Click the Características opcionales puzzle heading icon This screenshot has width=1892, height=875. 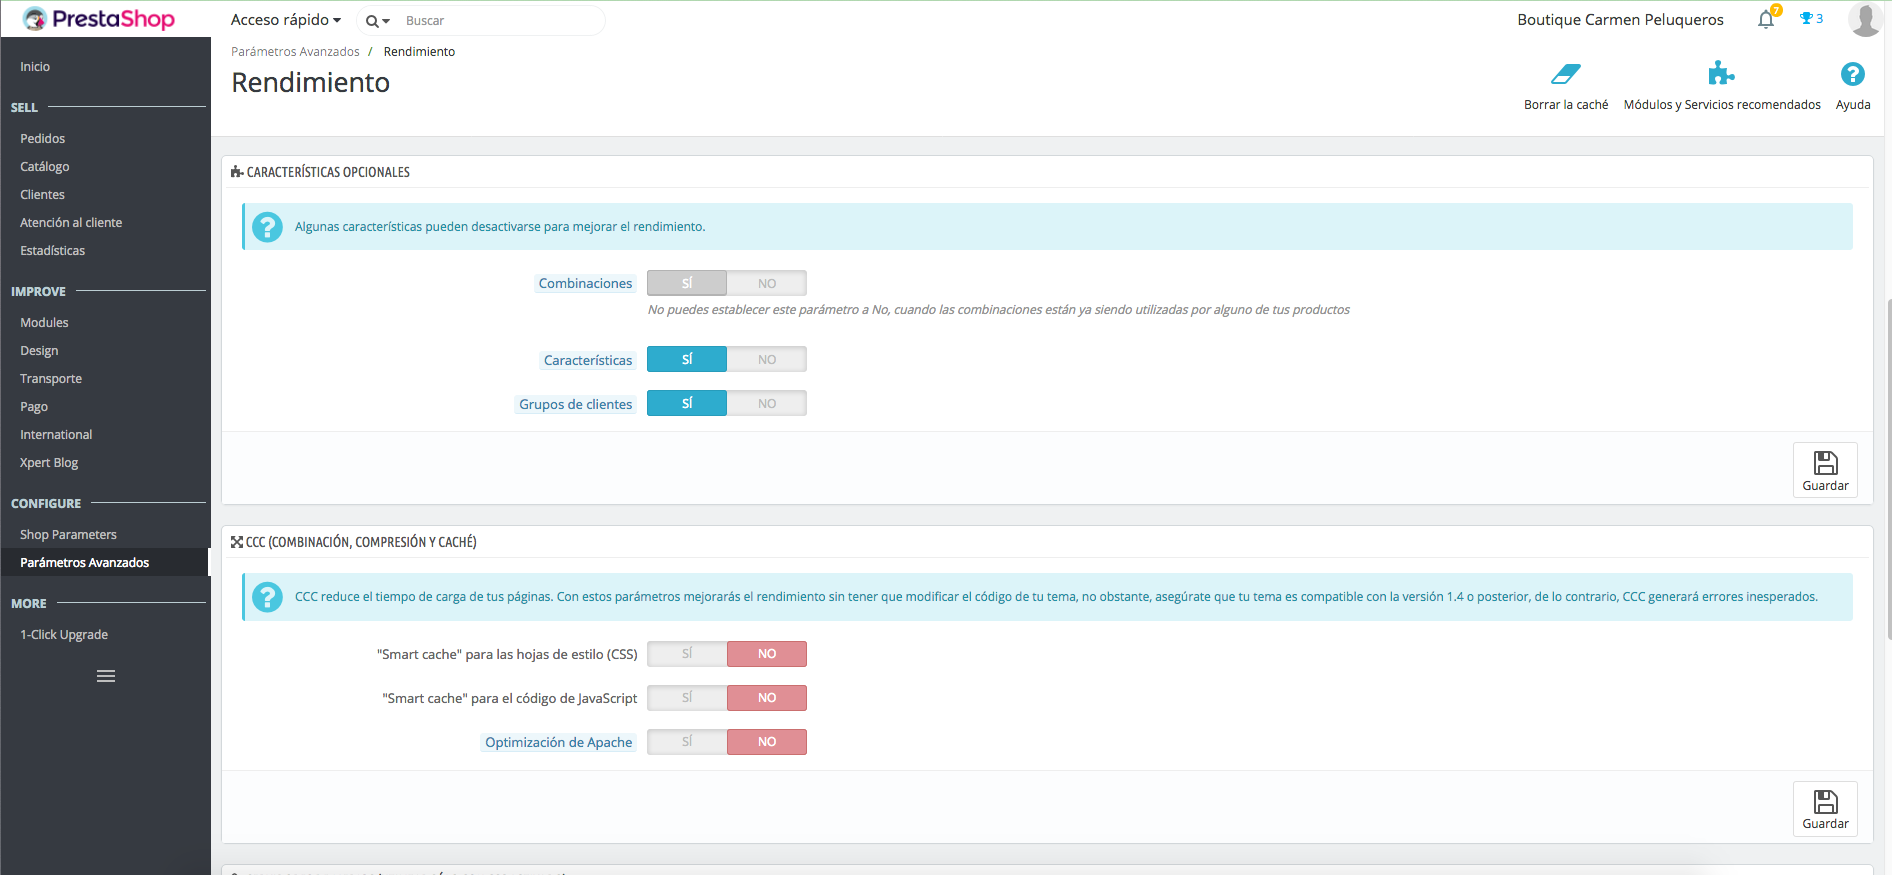[237, 172]
